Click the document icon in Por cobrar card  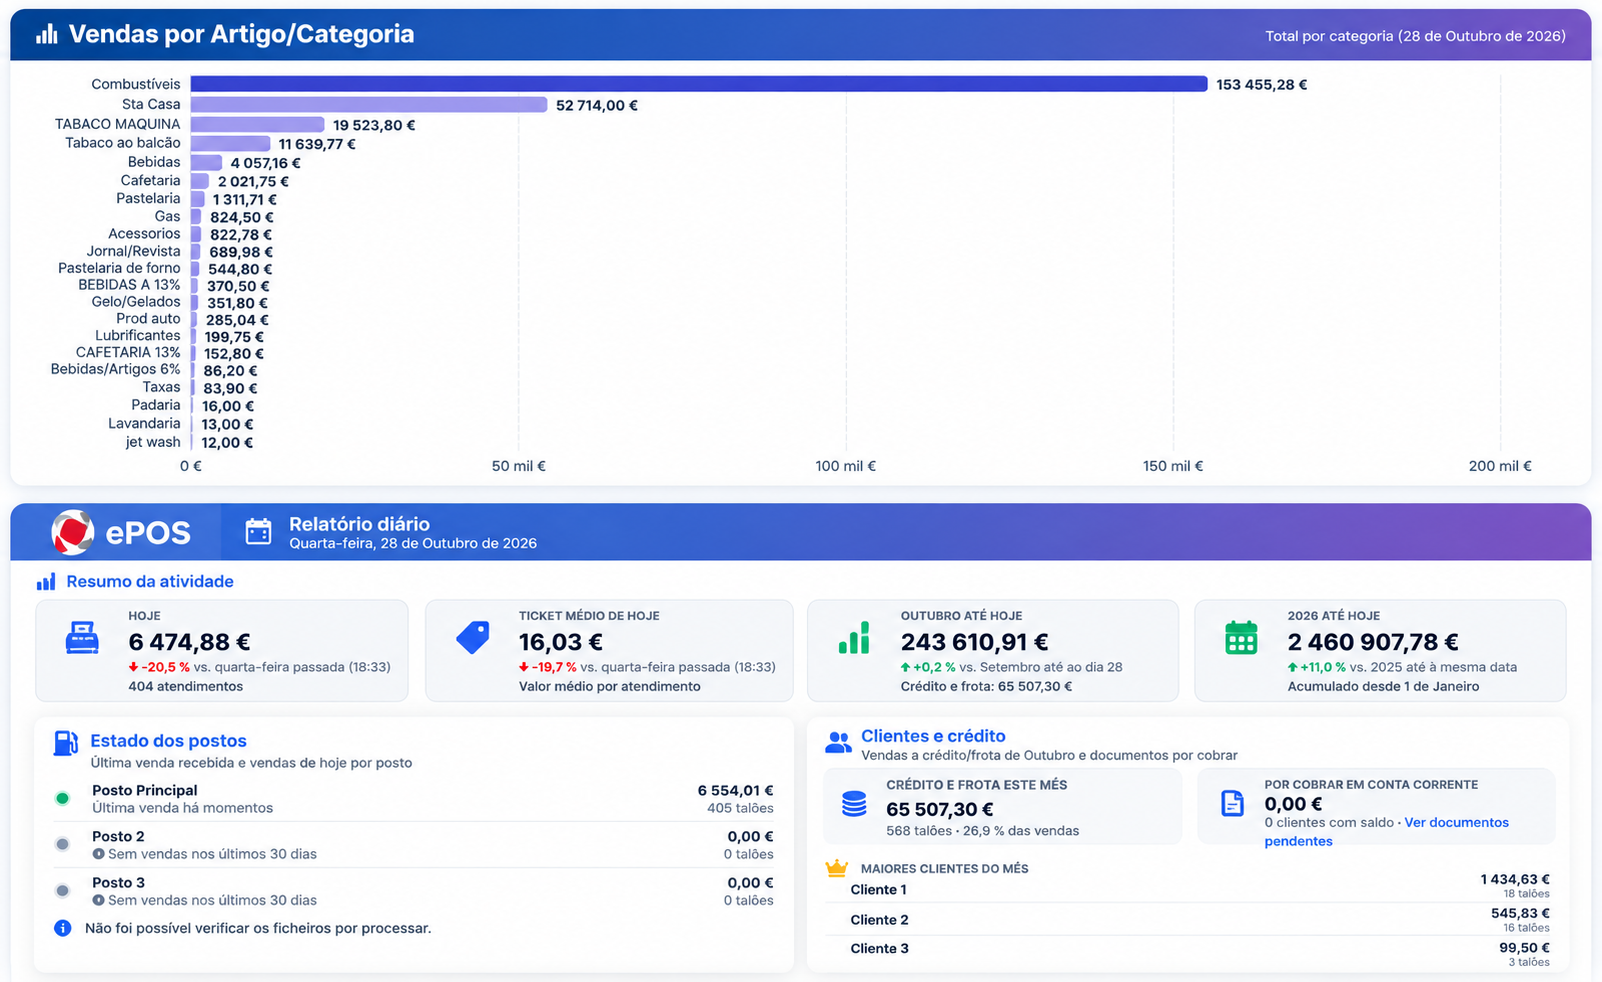(x=1233, y=803)
